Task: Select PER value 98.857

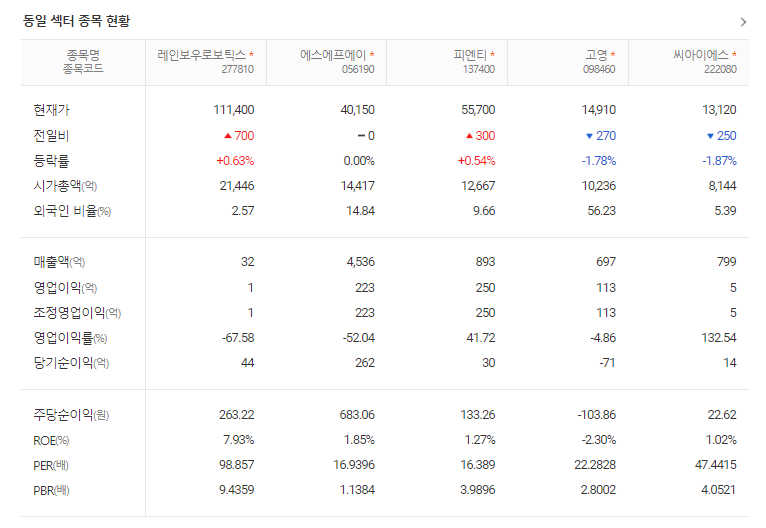Action: [236, 465]
